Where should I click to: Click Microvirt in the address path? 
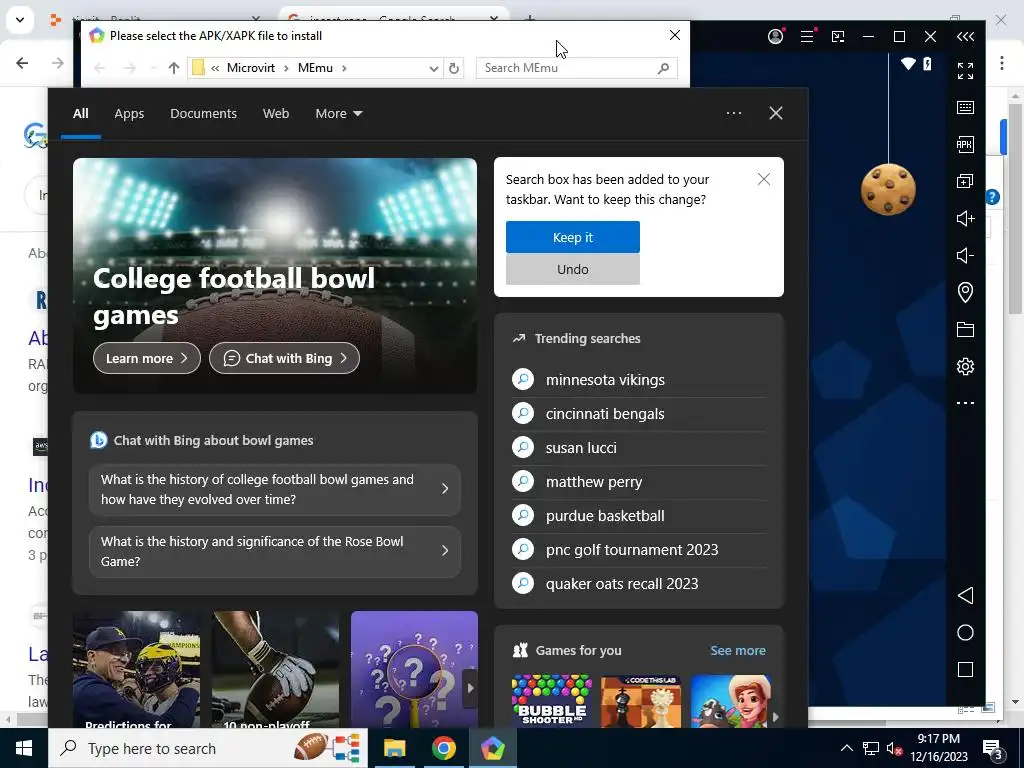(251, 68)
